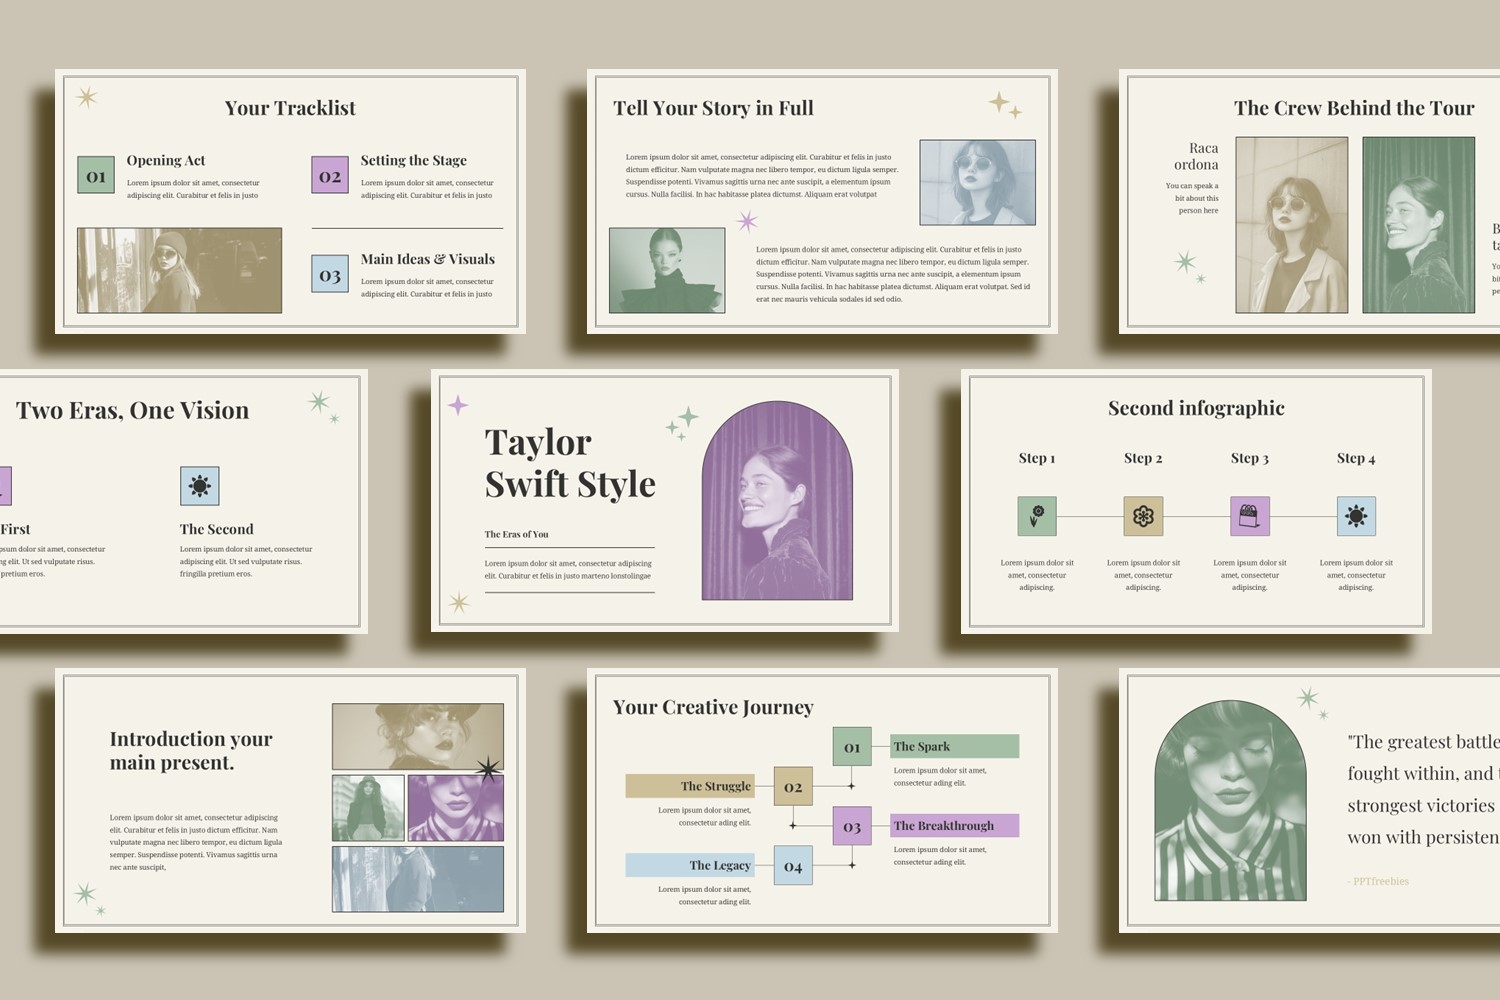Click the Your Tracklist slide title
This screenshot has height=1000, width=1500.
pos(290,108)
